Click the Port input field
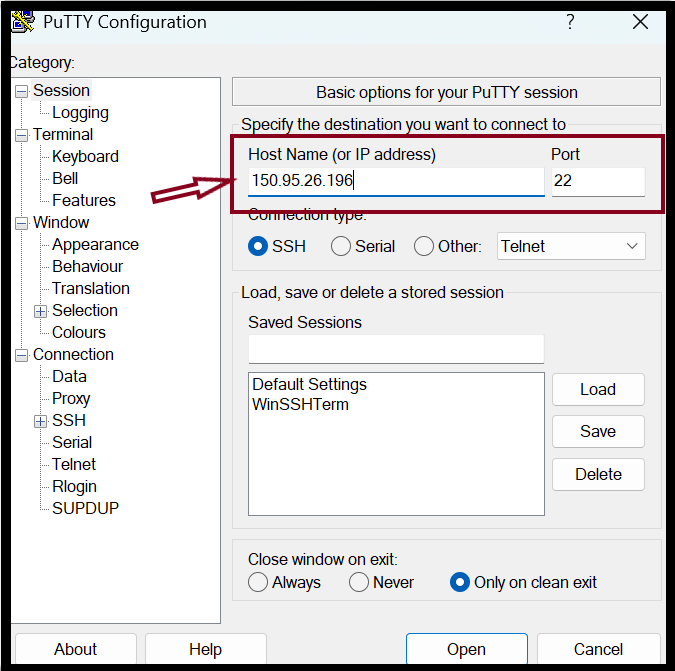Image resolution: width=675 pixels, height=671 pixels. (598, 181)
